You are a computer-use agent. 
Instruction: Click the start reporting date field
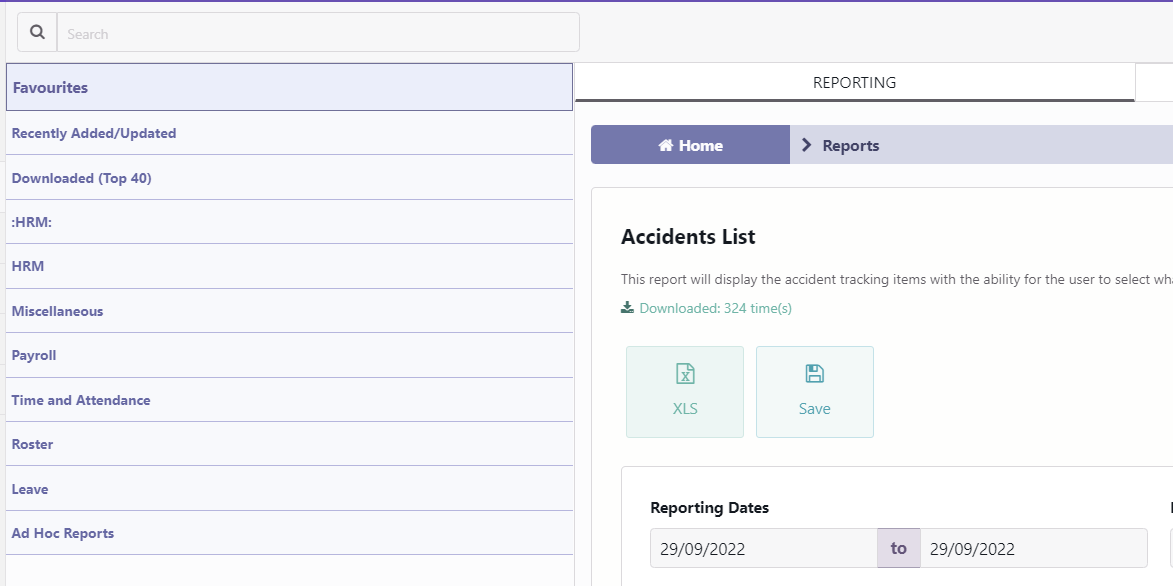765,548
